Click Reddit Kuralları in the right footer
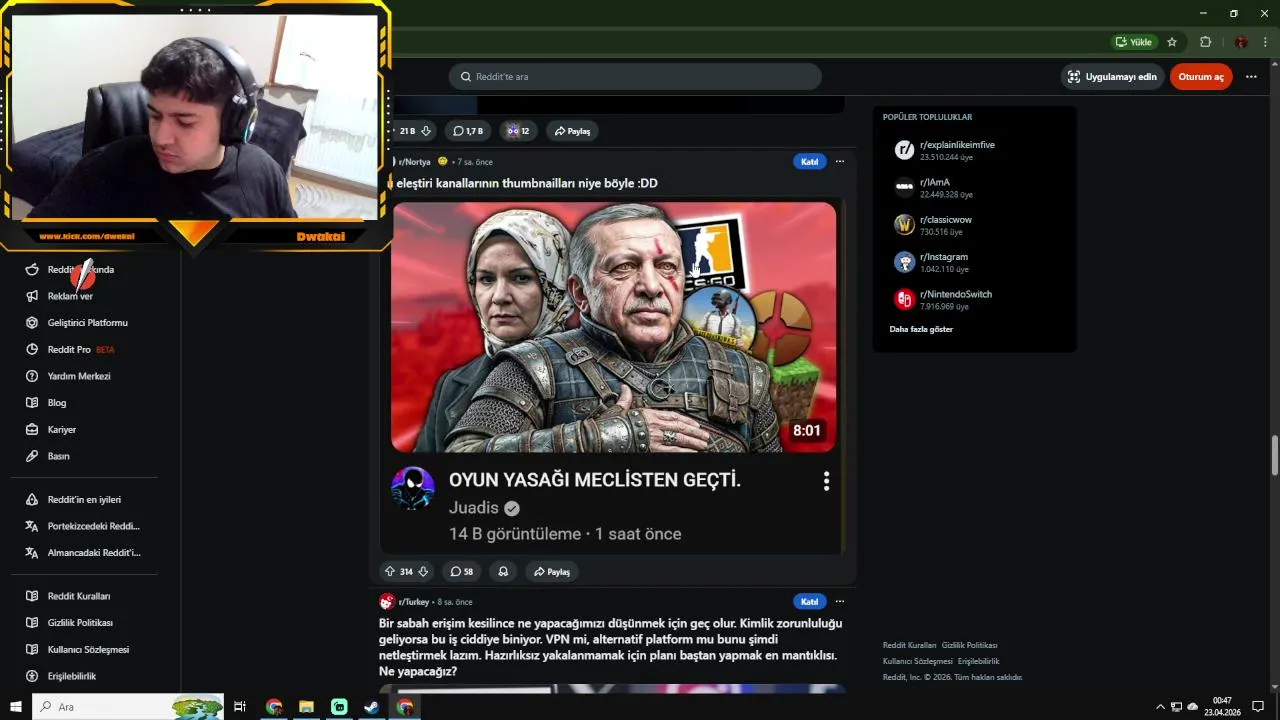Screen dimensions: 1280x720 point(909,646)
